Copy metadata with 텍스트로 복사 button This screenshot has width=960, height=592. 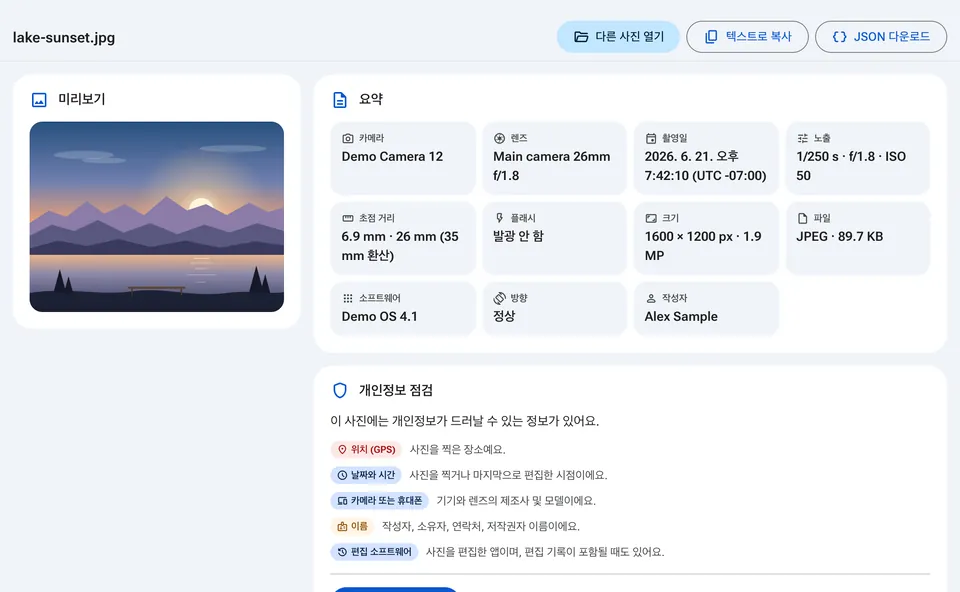click(748, 37)
